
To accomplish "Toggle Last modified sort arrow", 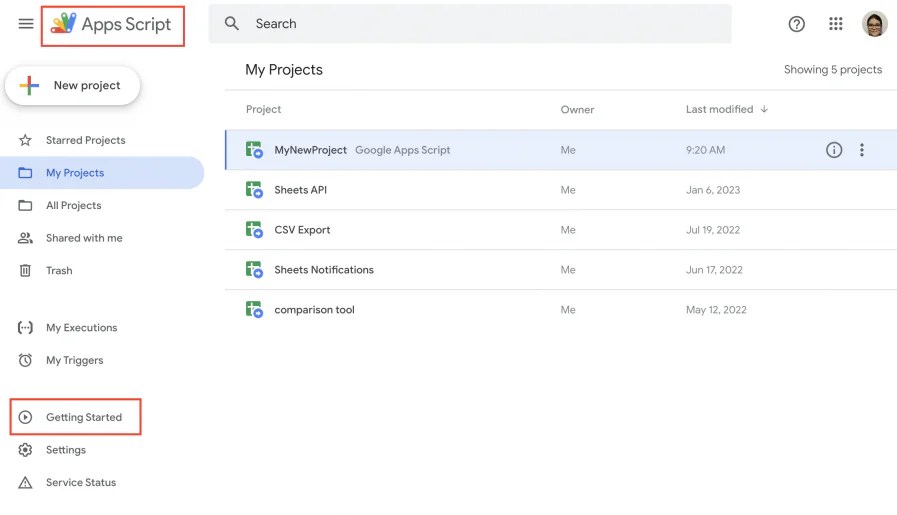I will pyautogui.click(x=765, y=109).
